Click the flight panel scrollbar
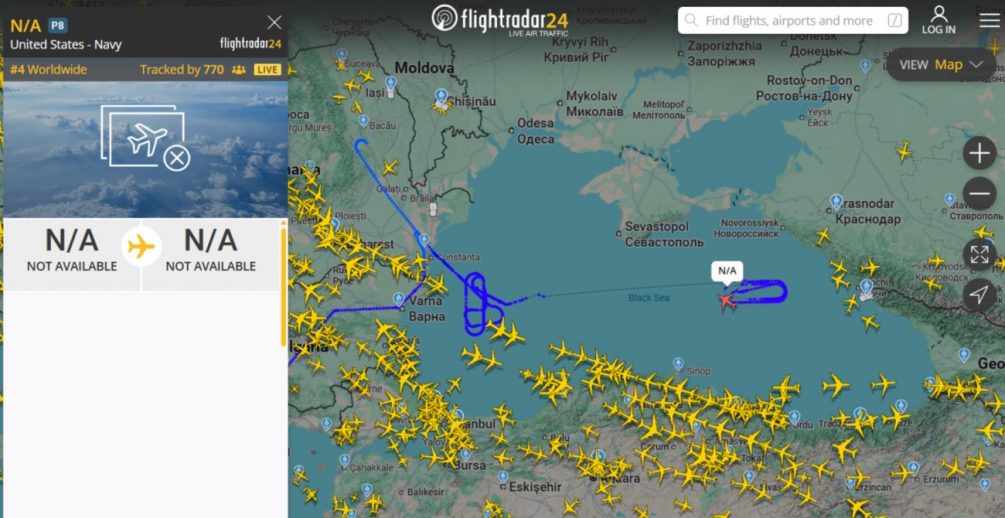 (283, 286)
